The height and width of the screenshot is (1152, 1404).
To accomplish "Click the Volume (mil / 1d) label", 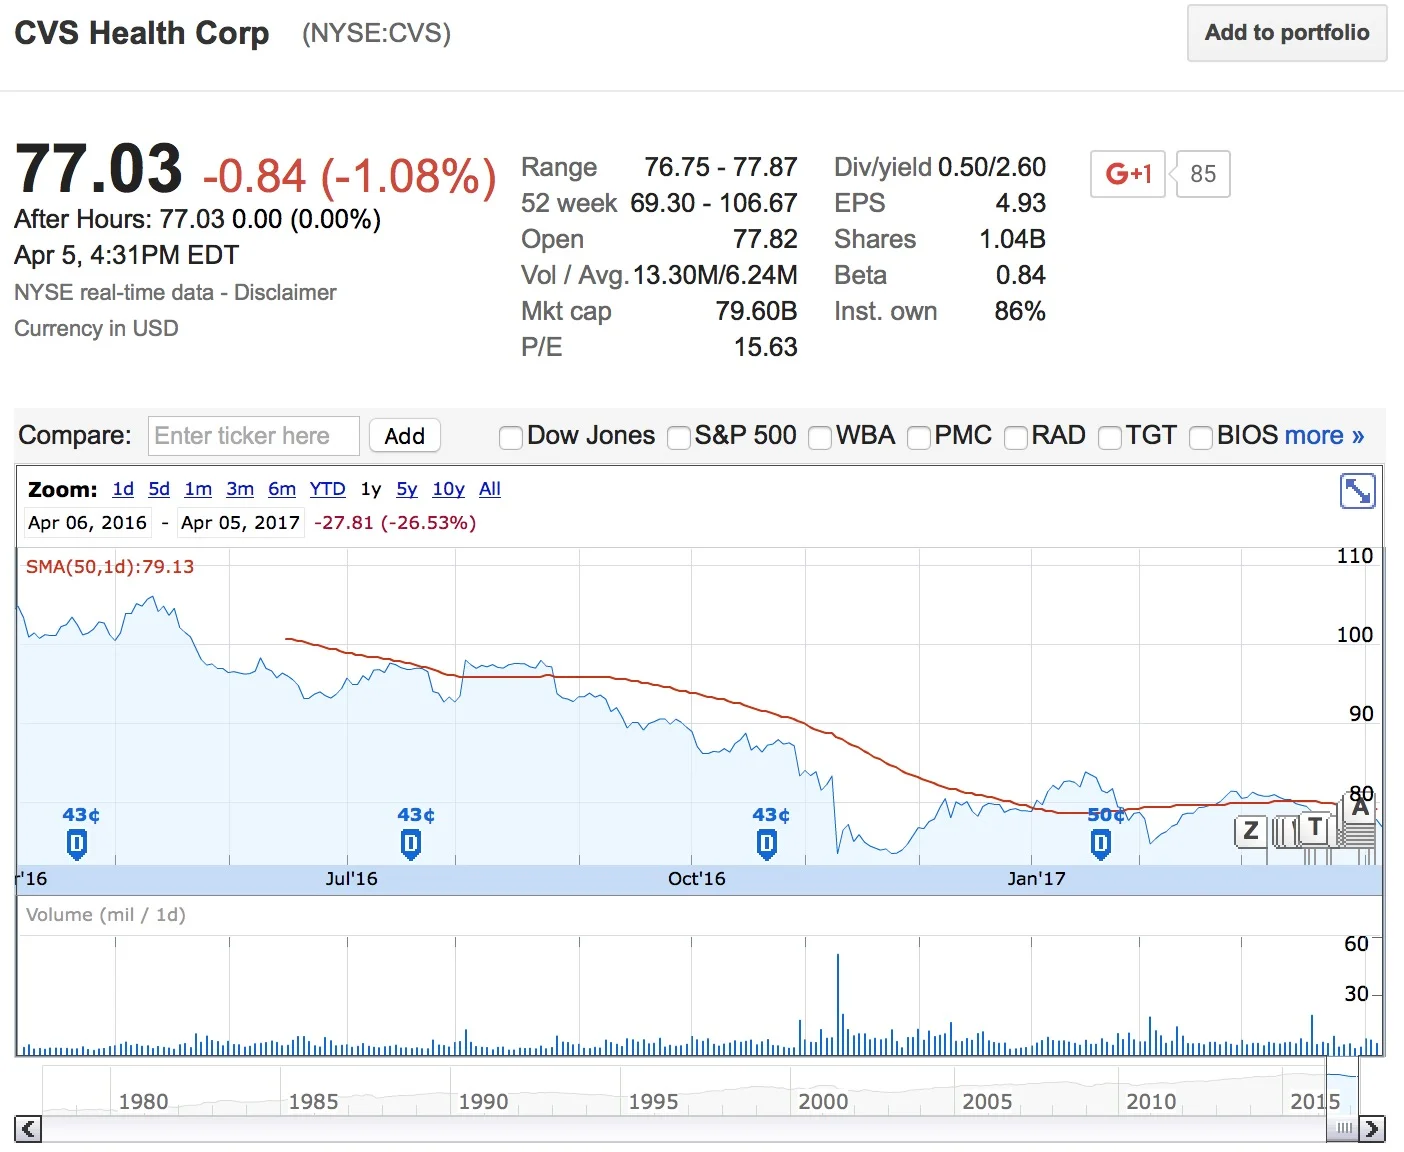I will [106, 914].
